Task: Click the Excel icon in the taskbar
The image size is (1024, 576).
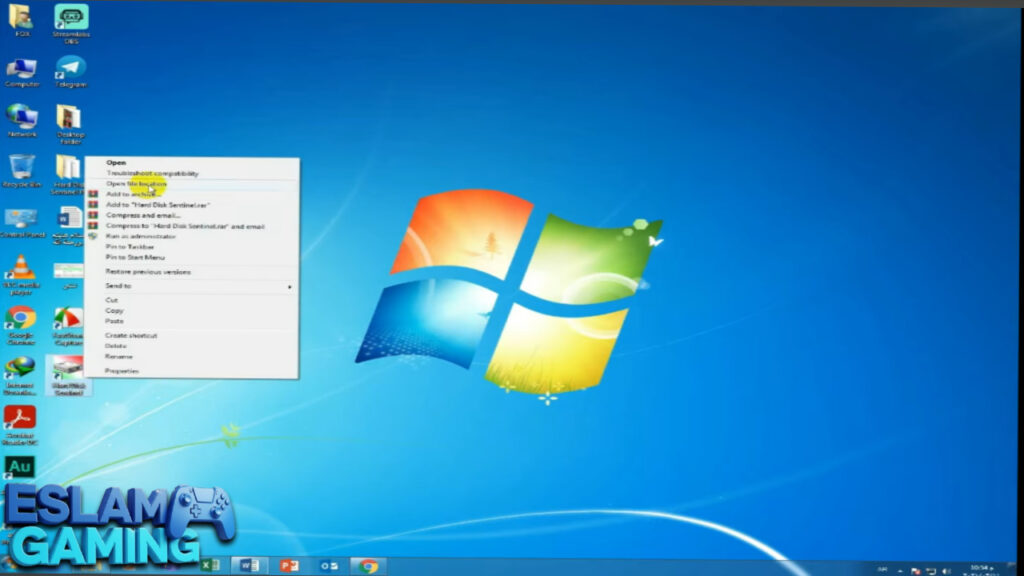Action: (x=210, y=566)
